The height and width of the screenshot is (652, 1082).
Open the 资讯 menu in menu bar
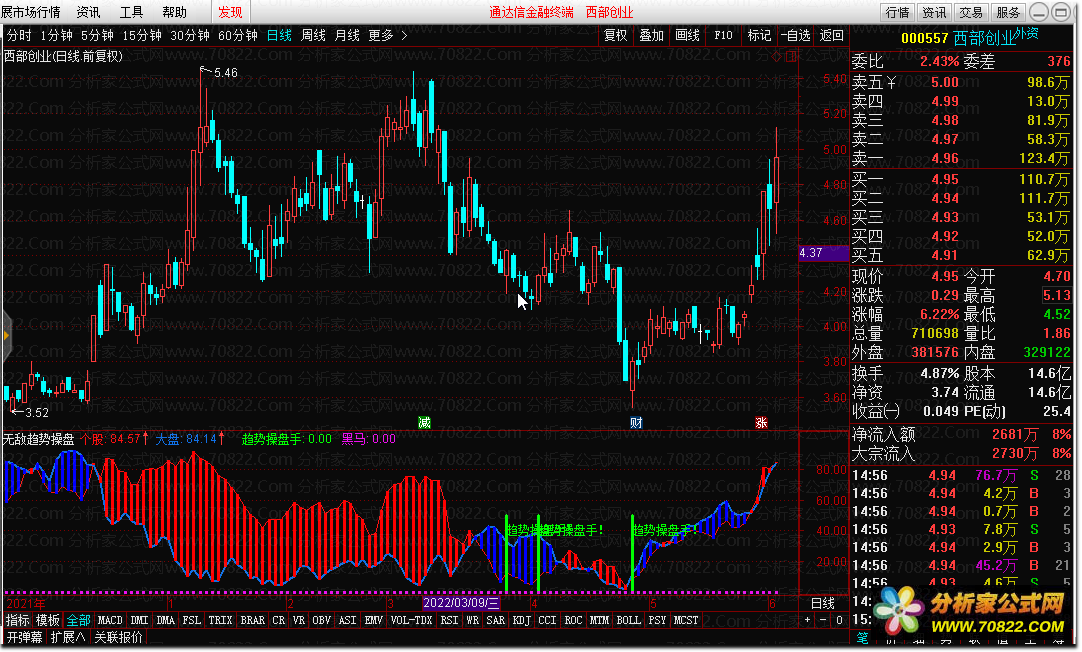[x=88, y=12]
